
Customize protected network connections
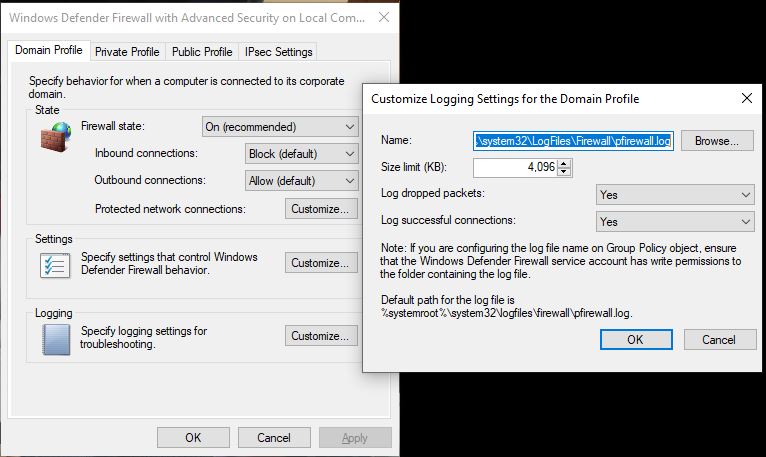pyautogui.click(x=321, y=209)
